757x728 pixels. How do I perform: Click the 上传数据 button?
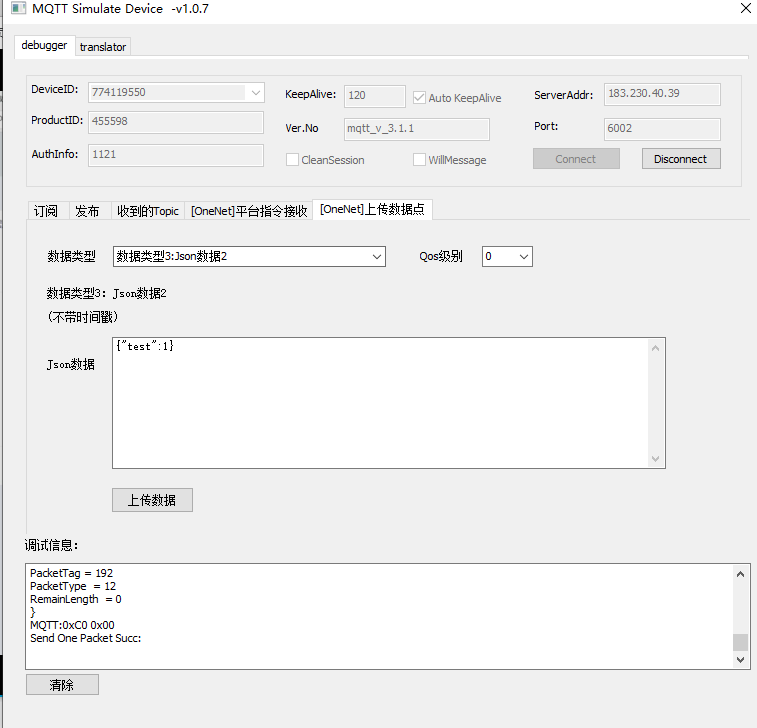coord(153,500)
